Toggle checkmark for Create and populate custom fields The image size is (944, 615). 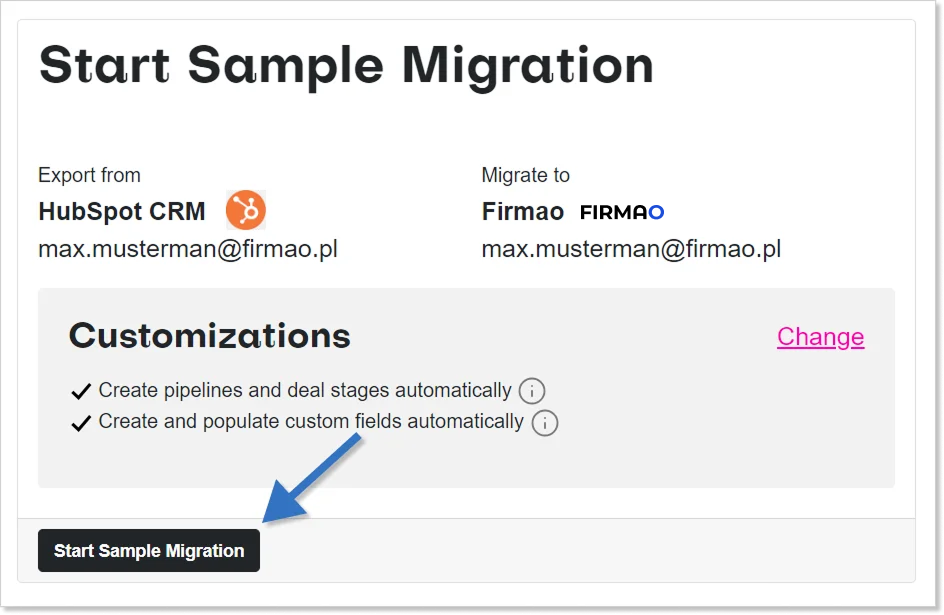82,423
